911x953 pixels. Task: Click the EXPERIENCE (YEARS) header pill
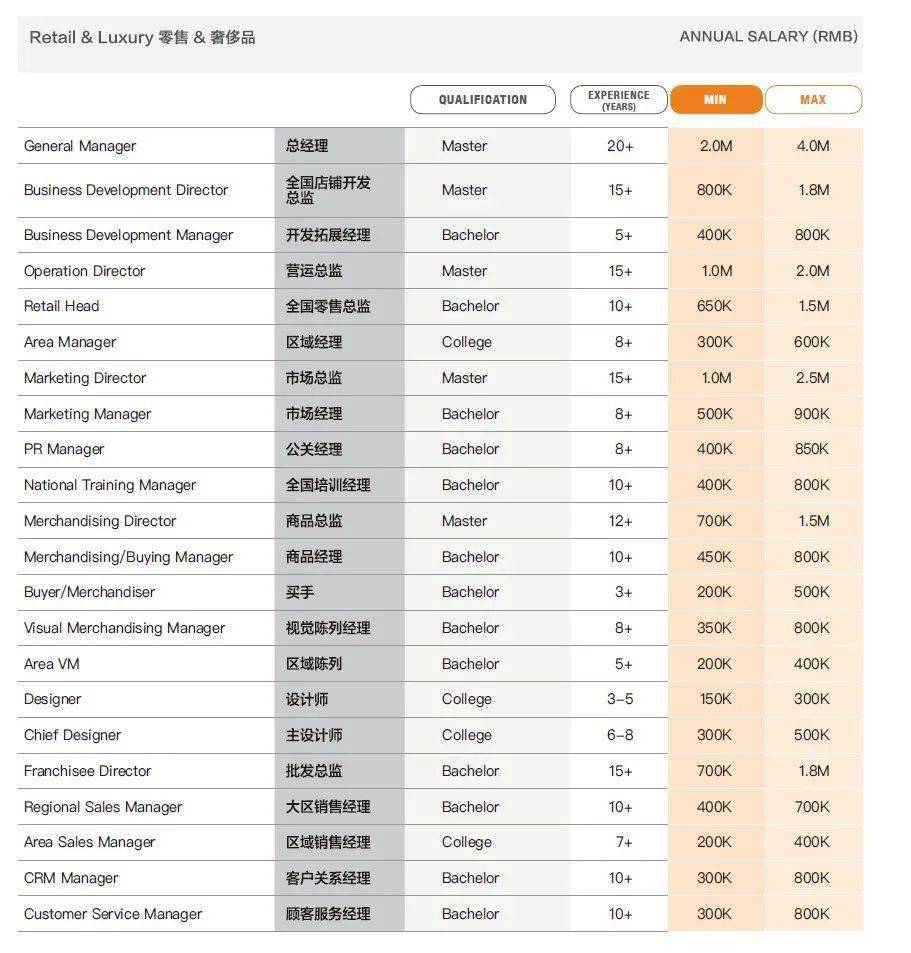pyautogui.click(x=618, y=100)
